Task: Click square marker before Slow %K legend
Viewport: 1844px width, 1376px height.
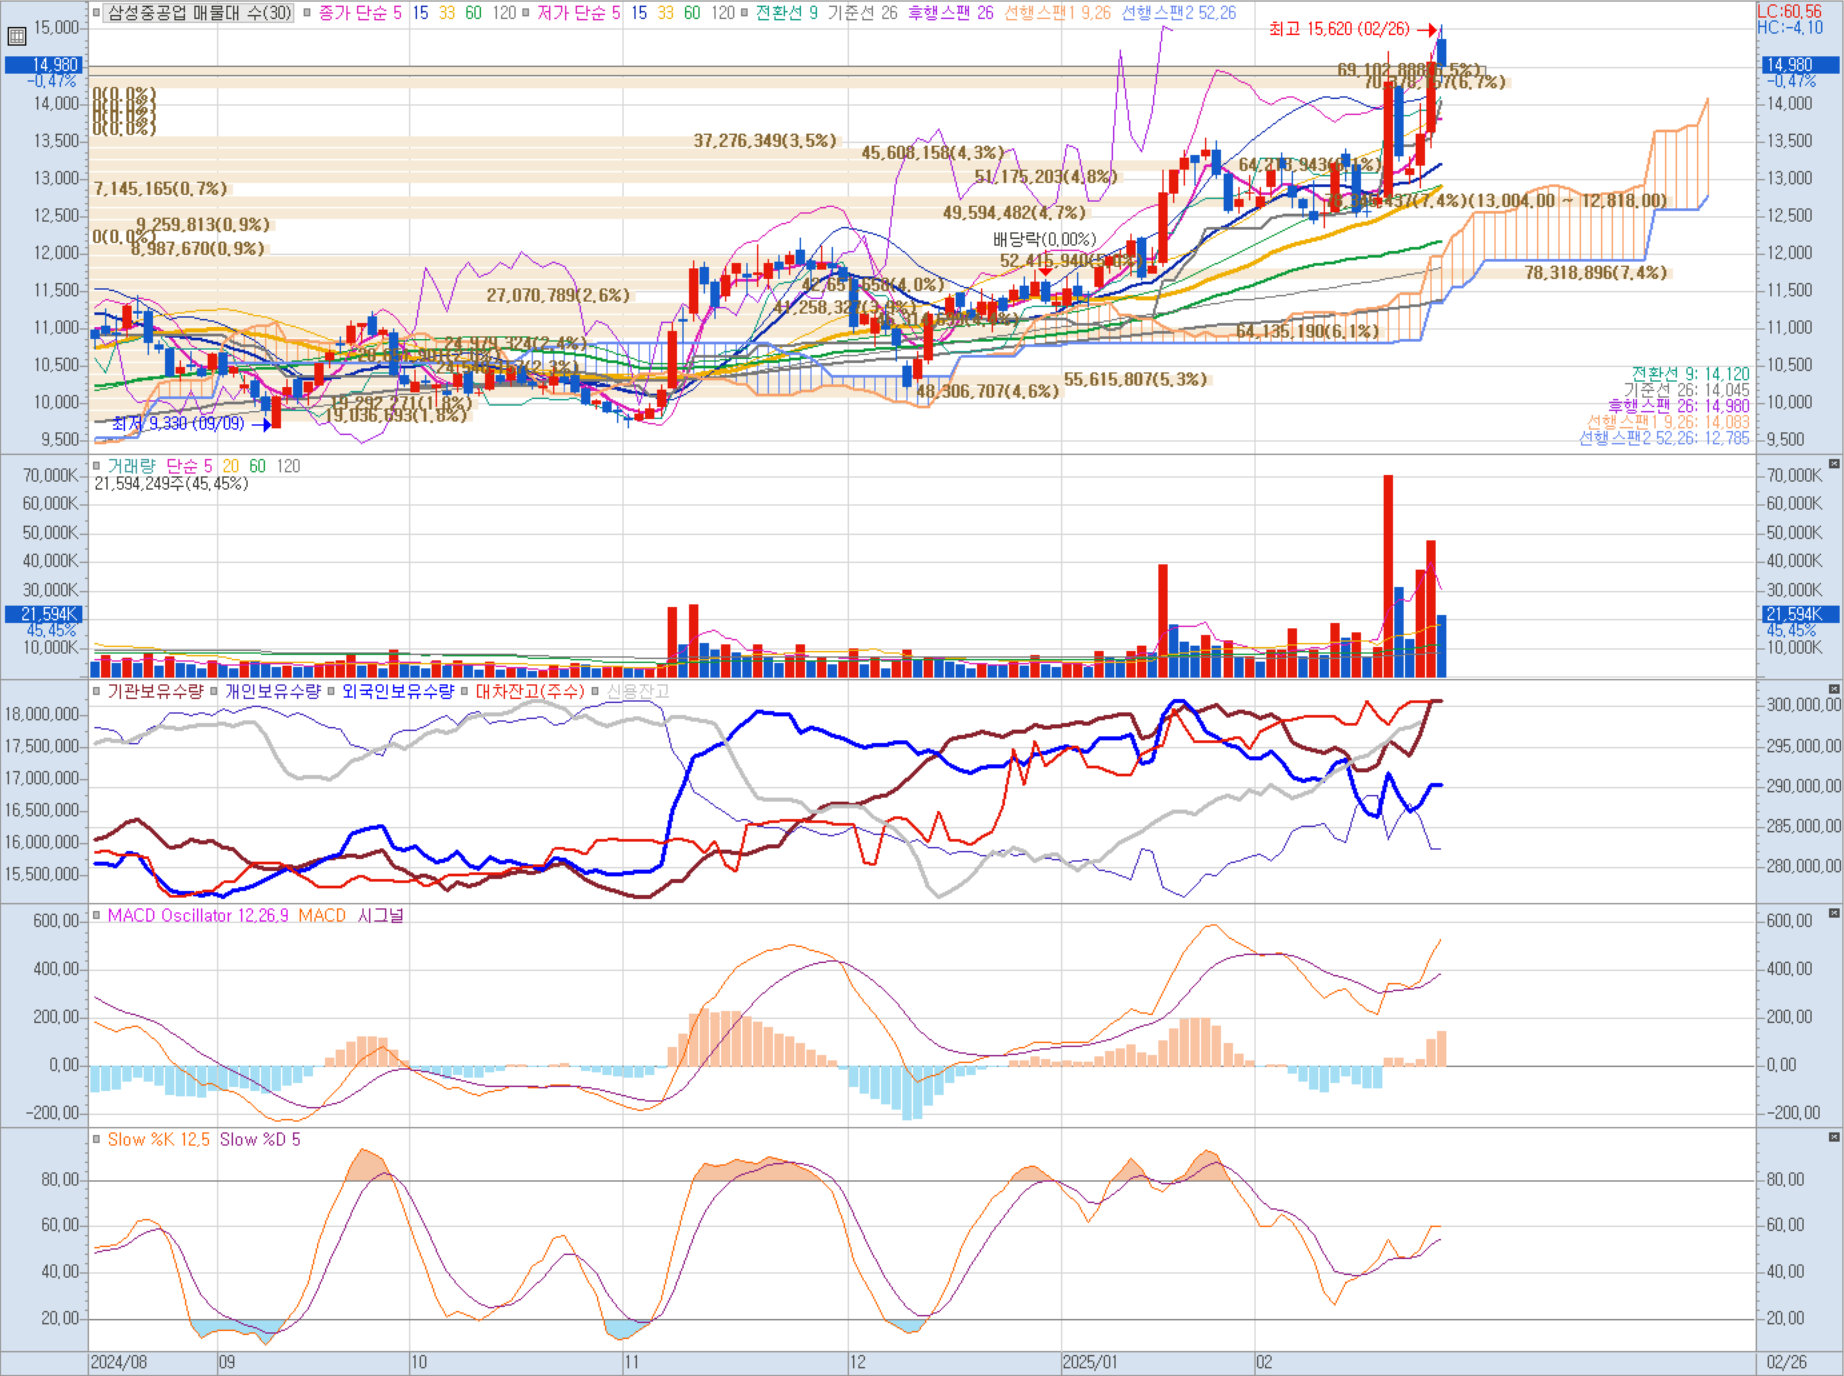Action: 97,1139
